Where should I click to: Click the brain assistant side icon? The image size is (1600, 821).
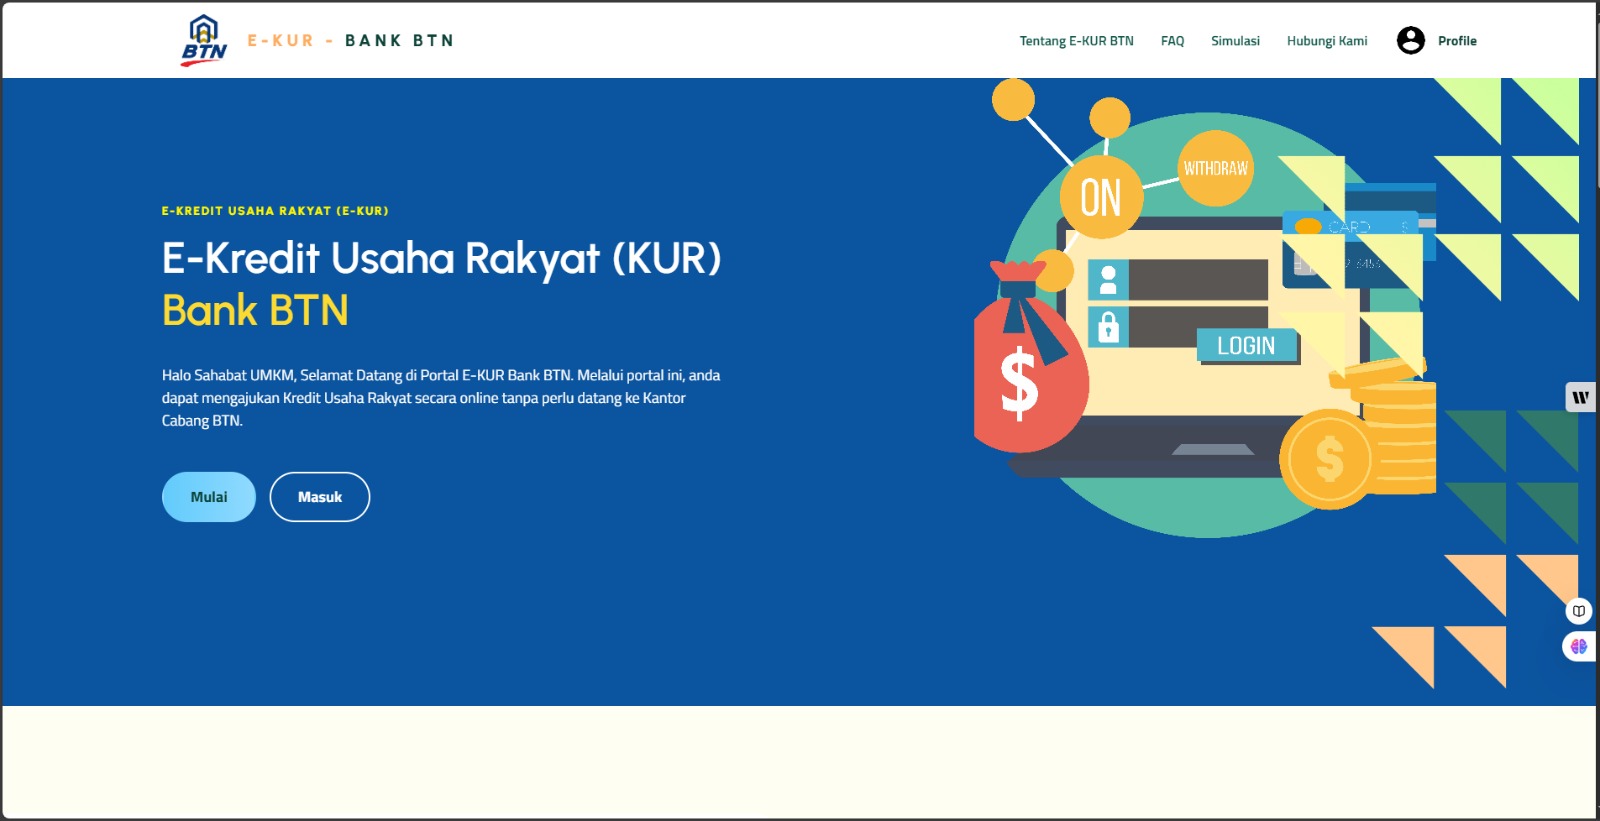pyautogui.click(x=1579, y=646)
